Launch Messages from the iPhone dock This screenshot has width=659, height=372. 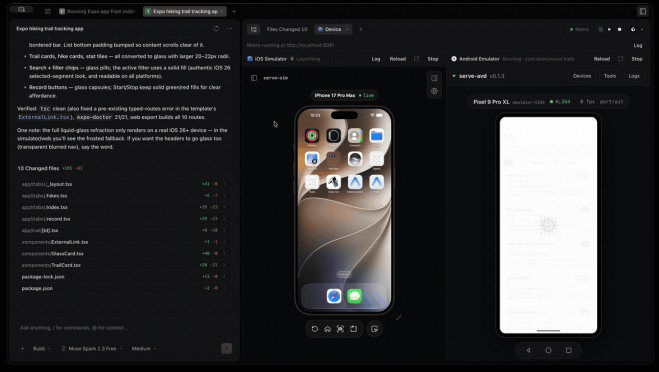[x=355, y=296]
